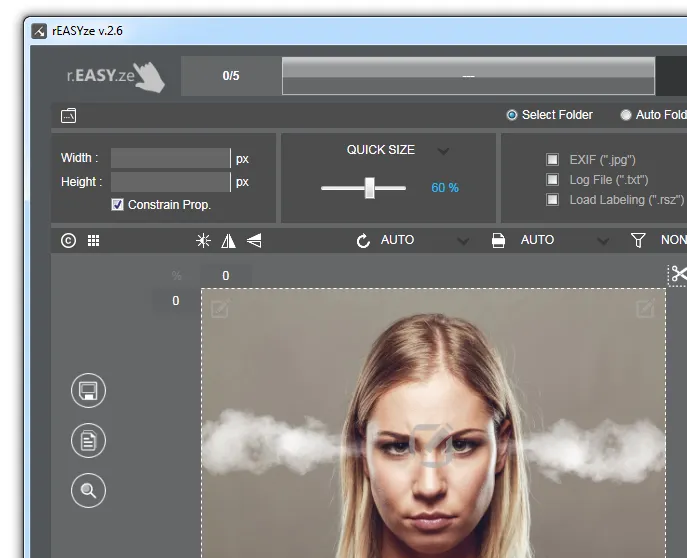Open the rotation AUTO dropdown
687x558 pixels.
462,241
